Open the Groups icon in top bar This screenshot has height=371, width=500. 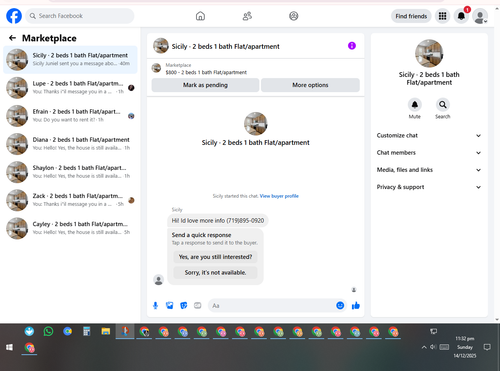tap(294, 16)
